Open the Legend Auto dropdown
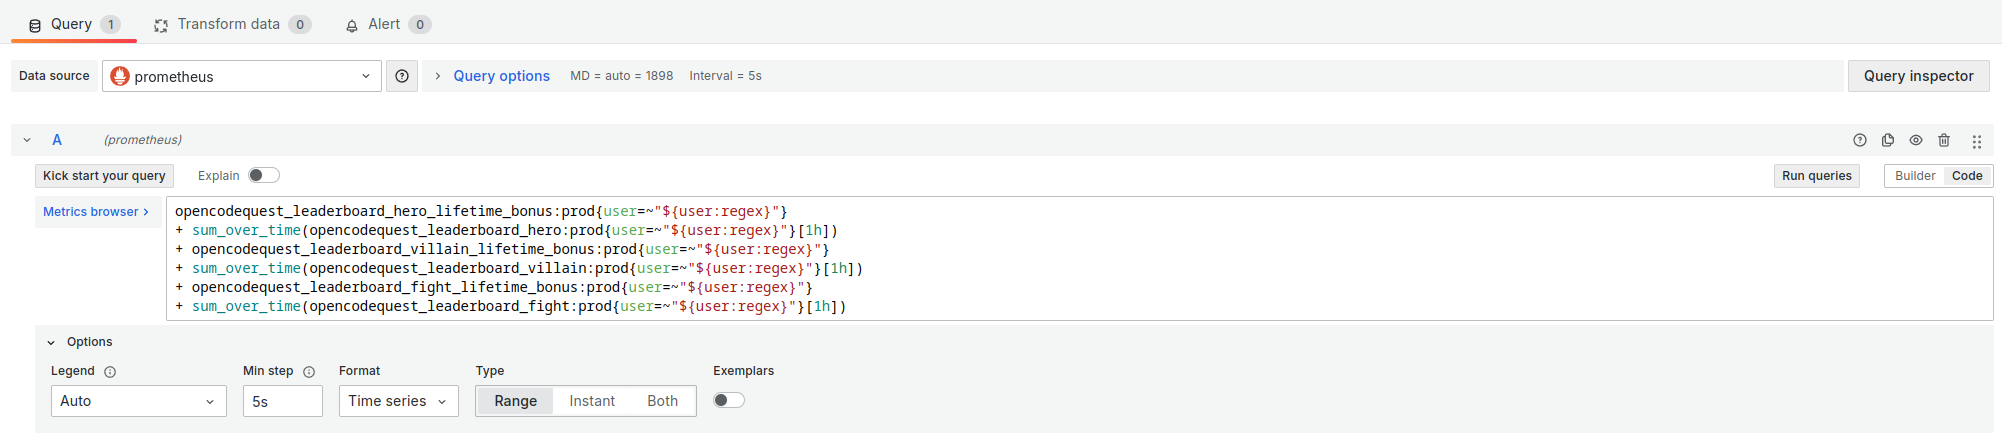Screen dimensions: 2002x446 pyautogui.click(x=138, y=401)
